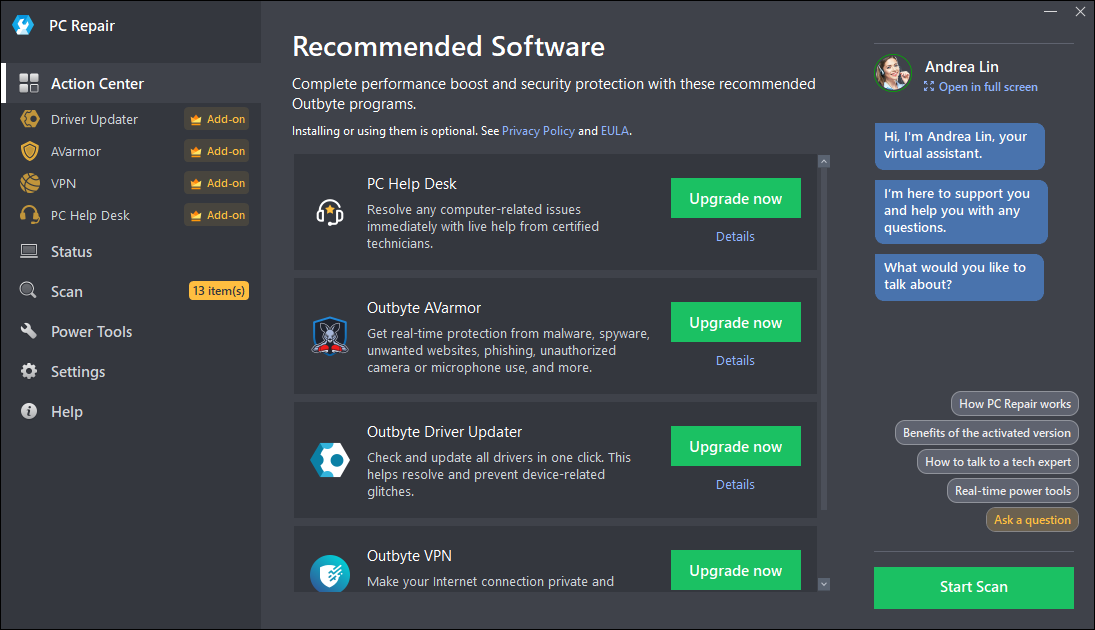Click the Scan magnifier icon
This screenshot has width=1095, height=630.
coord(28,291)
